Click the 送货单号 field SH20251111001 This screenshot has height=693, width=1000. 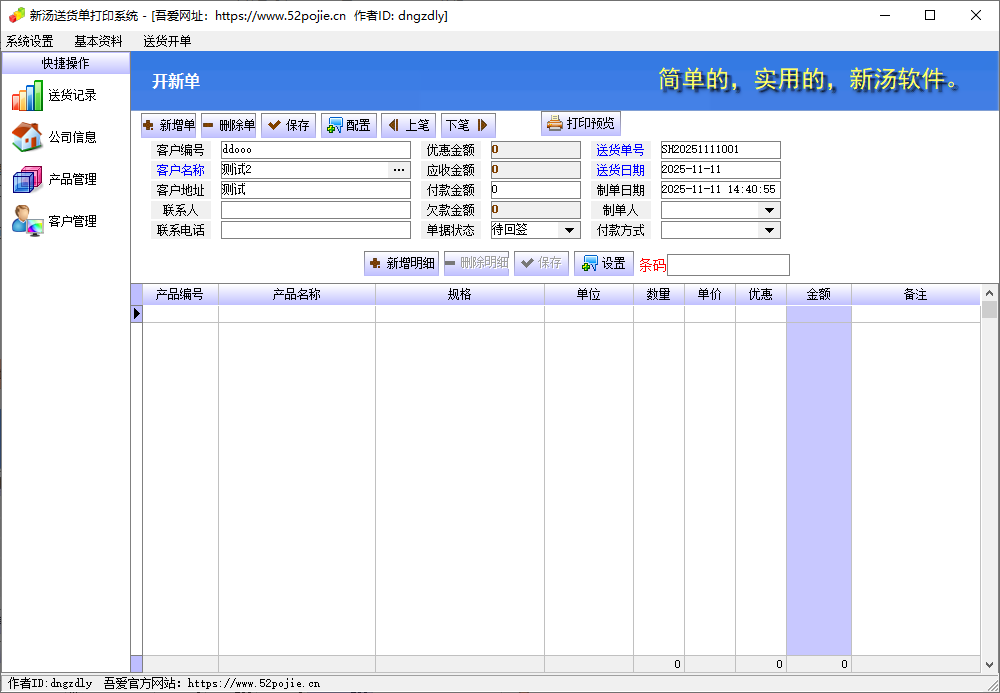(721, 150)
